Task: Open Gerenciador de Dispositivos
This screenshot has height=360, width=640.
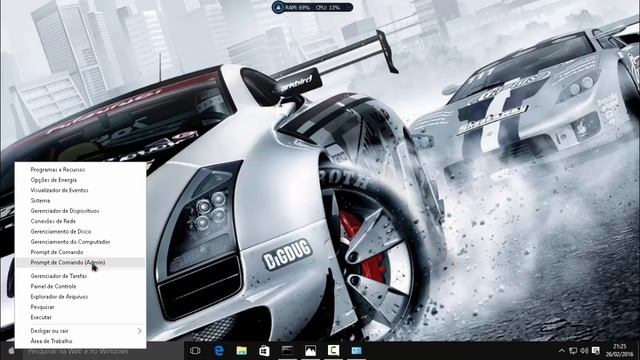Action: 80,211
